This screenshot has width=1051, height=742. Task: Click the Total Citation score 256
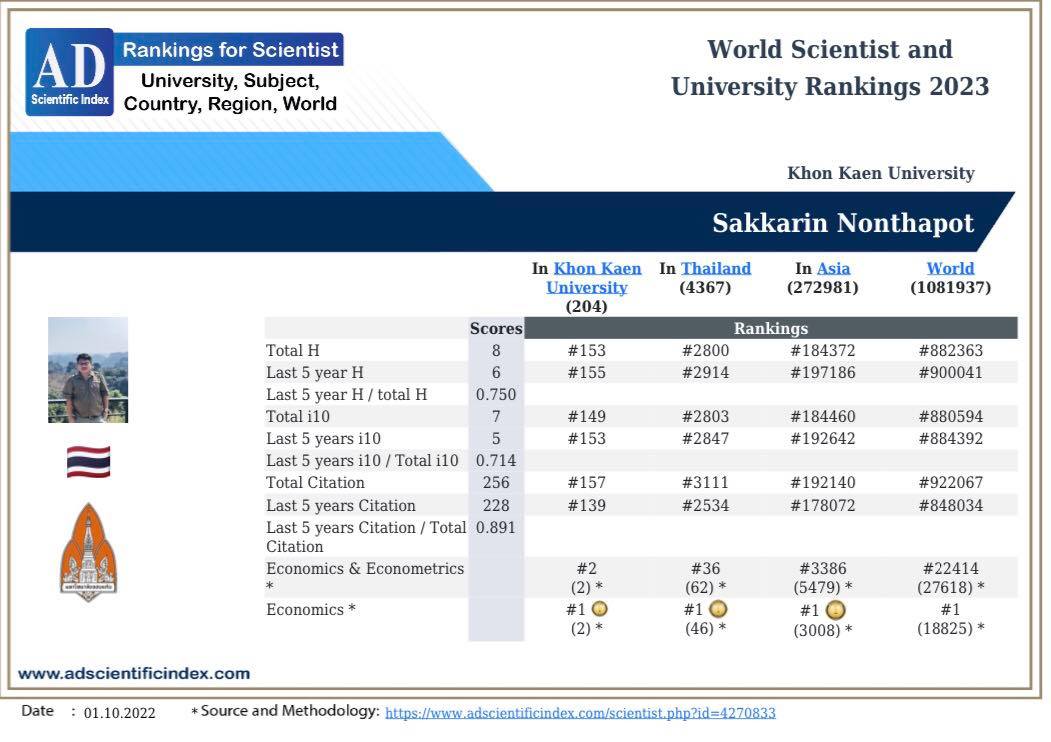point(496,483)
